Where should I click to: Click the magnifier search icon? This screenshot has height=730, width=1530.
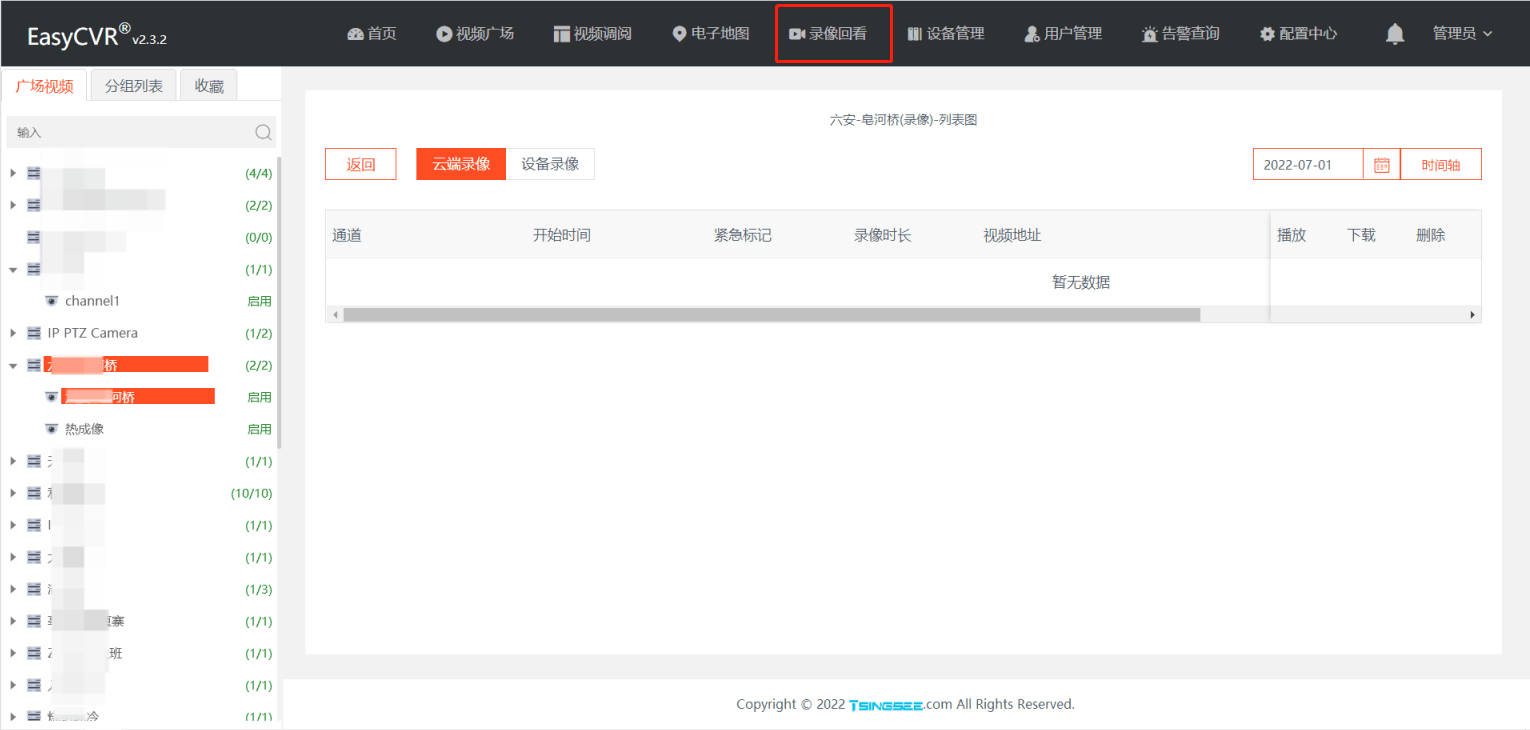tap(263, 132)
